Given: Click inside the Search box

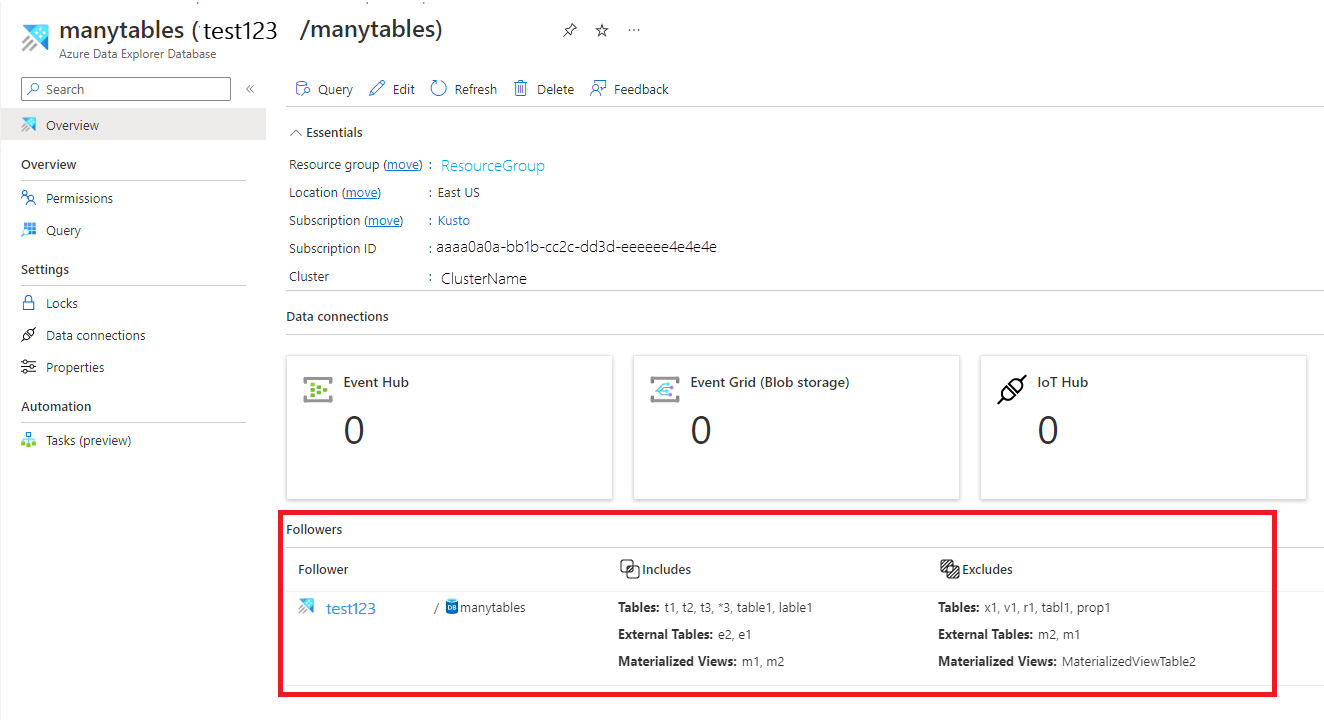Looking at the screenshot, I should pos(125,89).
